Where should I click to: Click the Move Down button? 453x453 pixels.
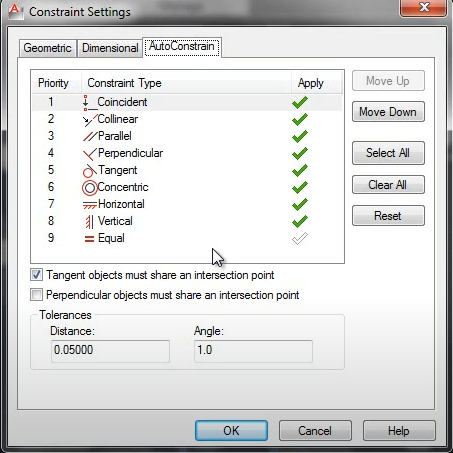(388, 112)
